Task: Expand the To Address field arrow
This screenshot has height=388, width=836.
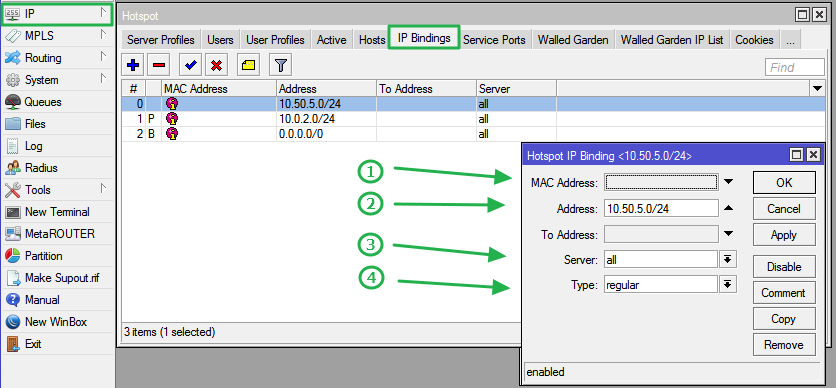Action: [728, 234]
